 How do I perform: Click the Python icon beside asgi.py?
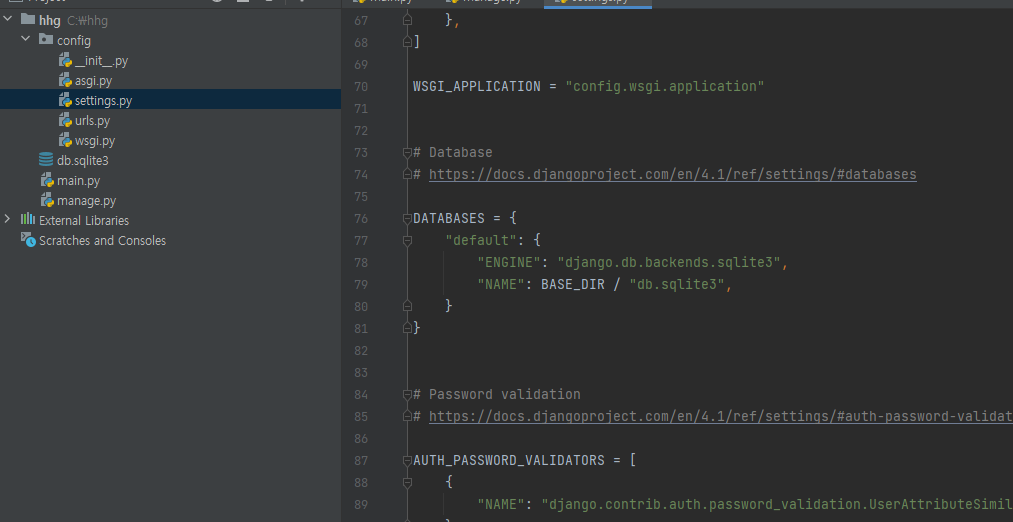tap(65, 81)
